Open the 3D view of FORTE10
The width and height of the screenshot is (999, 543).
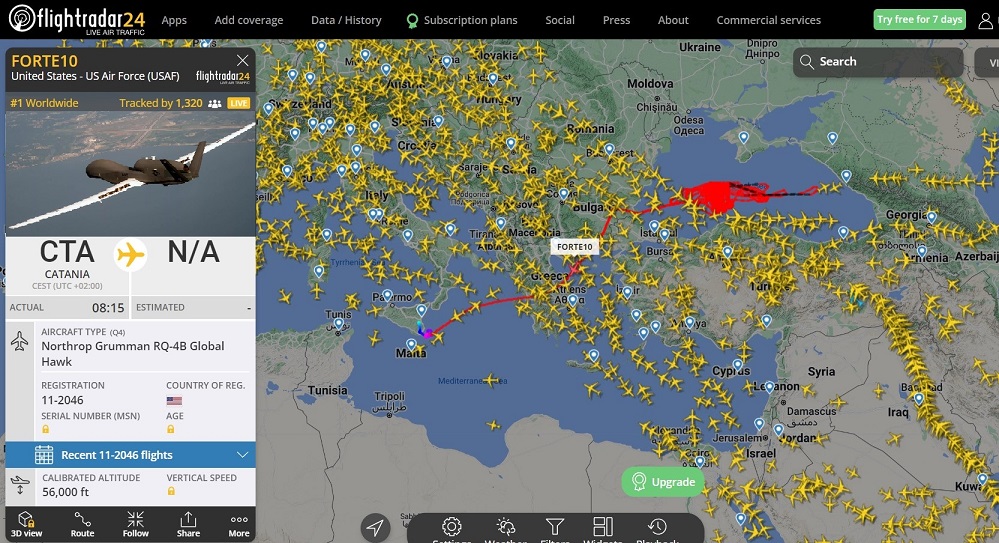click(x=26, y=524)
